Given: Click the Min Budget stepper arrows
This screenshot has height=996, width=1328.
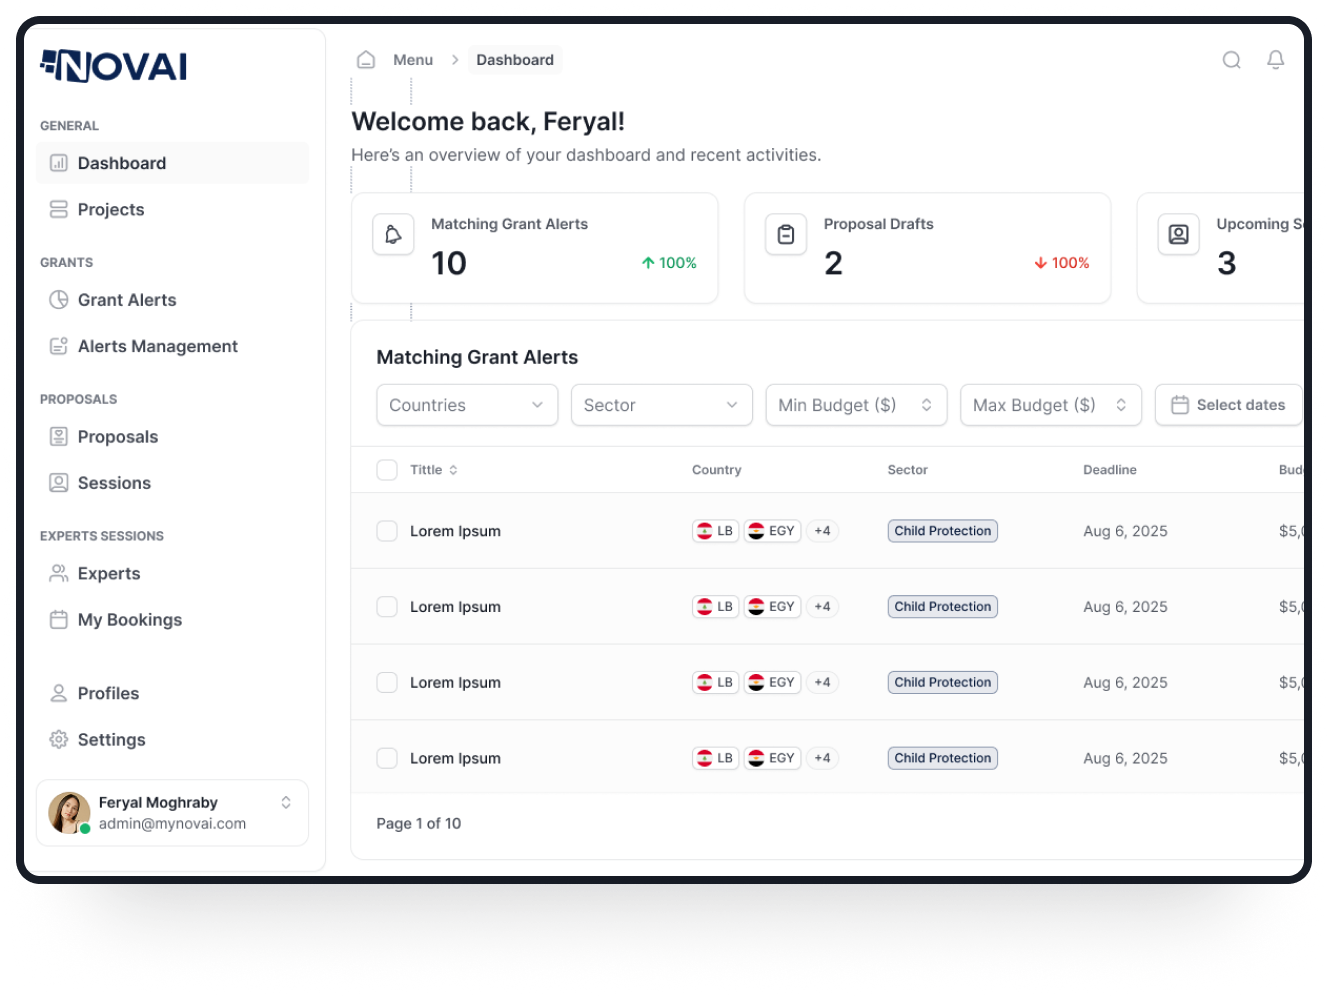Looking at the screenshot, I should click(x=929, y=405).
